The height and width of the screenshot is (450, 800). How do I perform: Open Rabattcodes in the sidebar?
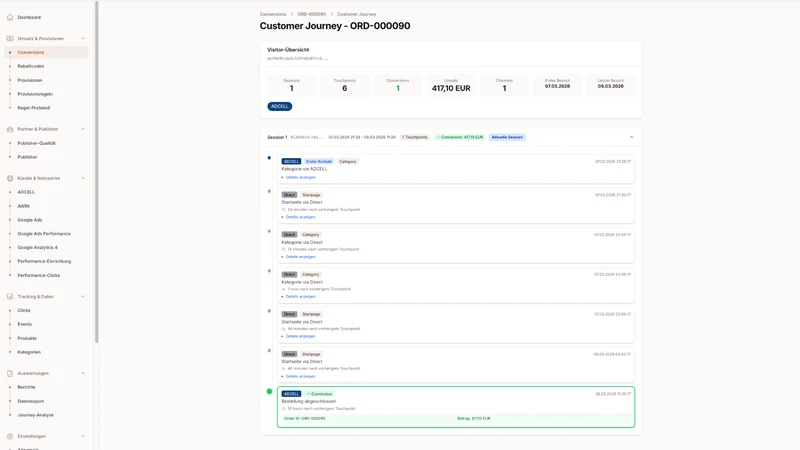point(31,66)
